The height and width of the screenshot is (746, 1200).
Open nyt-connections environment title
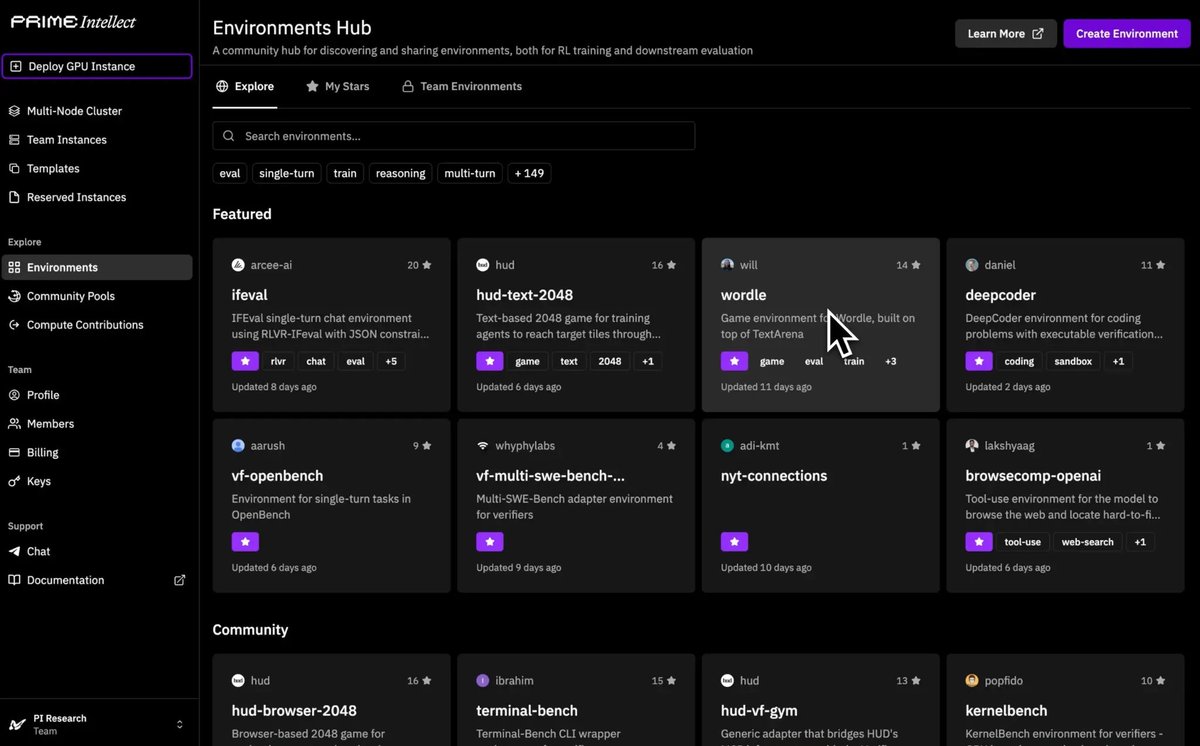(774, 476)
